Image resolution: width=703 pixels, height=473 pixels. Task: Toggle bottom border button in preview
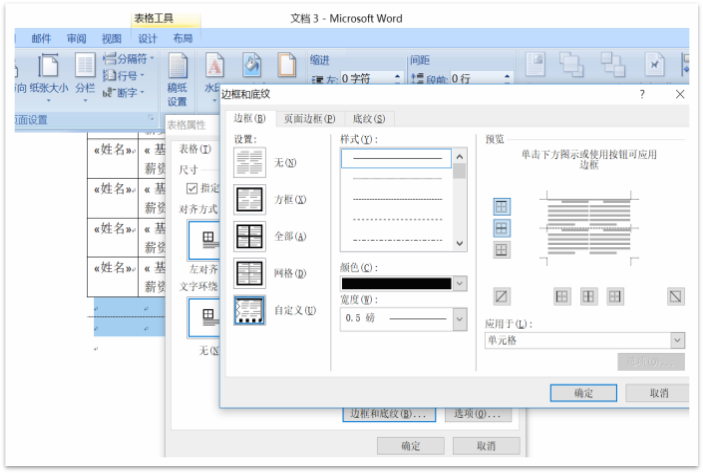(x=502, y=250)
